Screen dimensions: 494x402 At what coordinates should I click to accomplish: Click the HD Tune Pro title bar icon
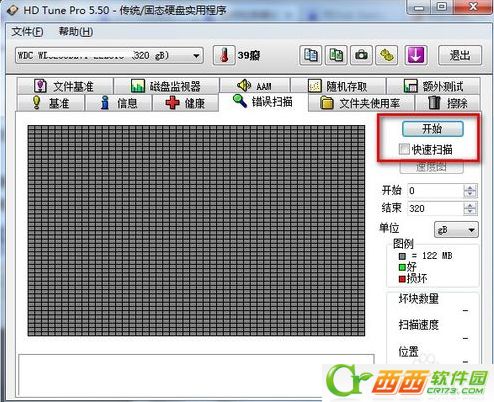(x=13, y=10)
